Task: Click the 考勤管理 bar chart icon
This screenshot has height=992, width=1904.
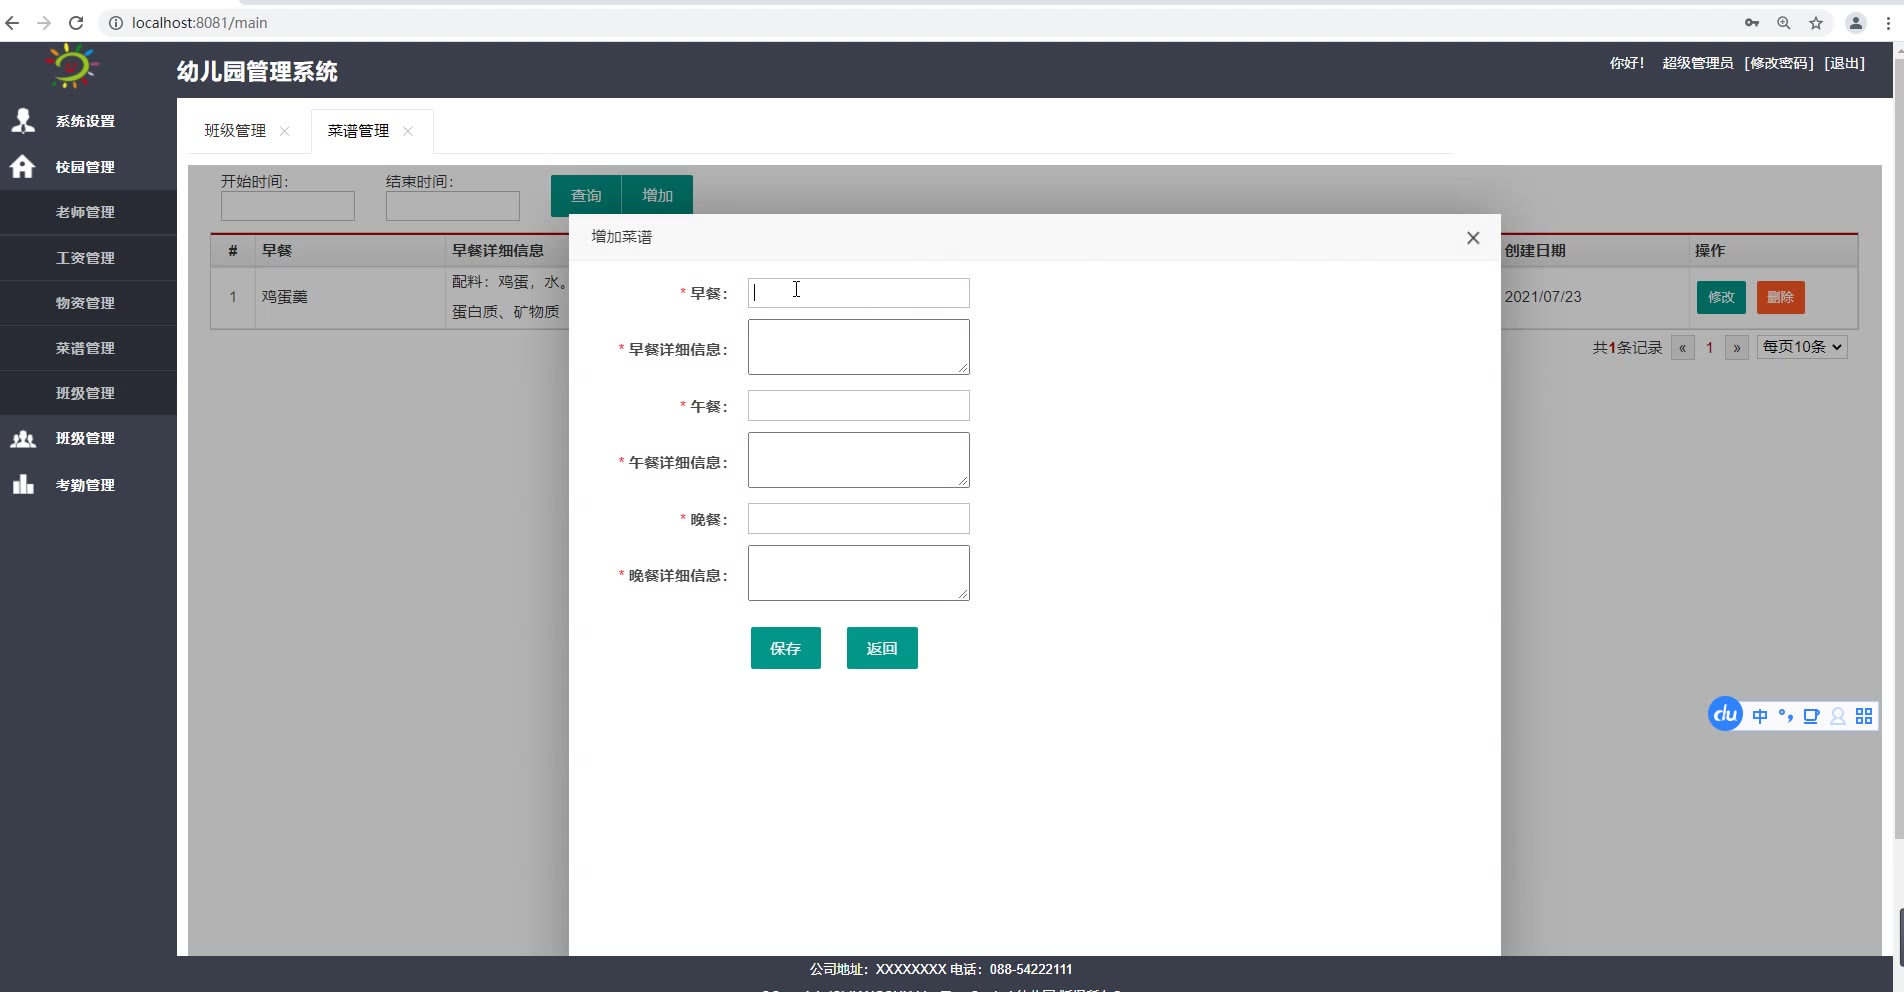Action: pyautogui.click(x=23, y=485)
